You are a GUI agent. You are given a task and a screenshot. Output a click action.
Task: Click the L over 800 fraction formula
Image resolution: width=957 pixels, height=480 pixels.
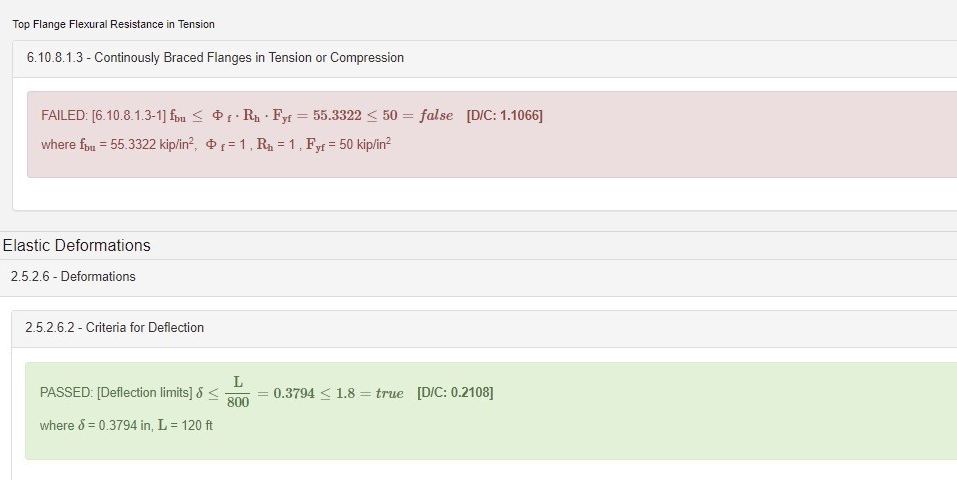[237, 393]
